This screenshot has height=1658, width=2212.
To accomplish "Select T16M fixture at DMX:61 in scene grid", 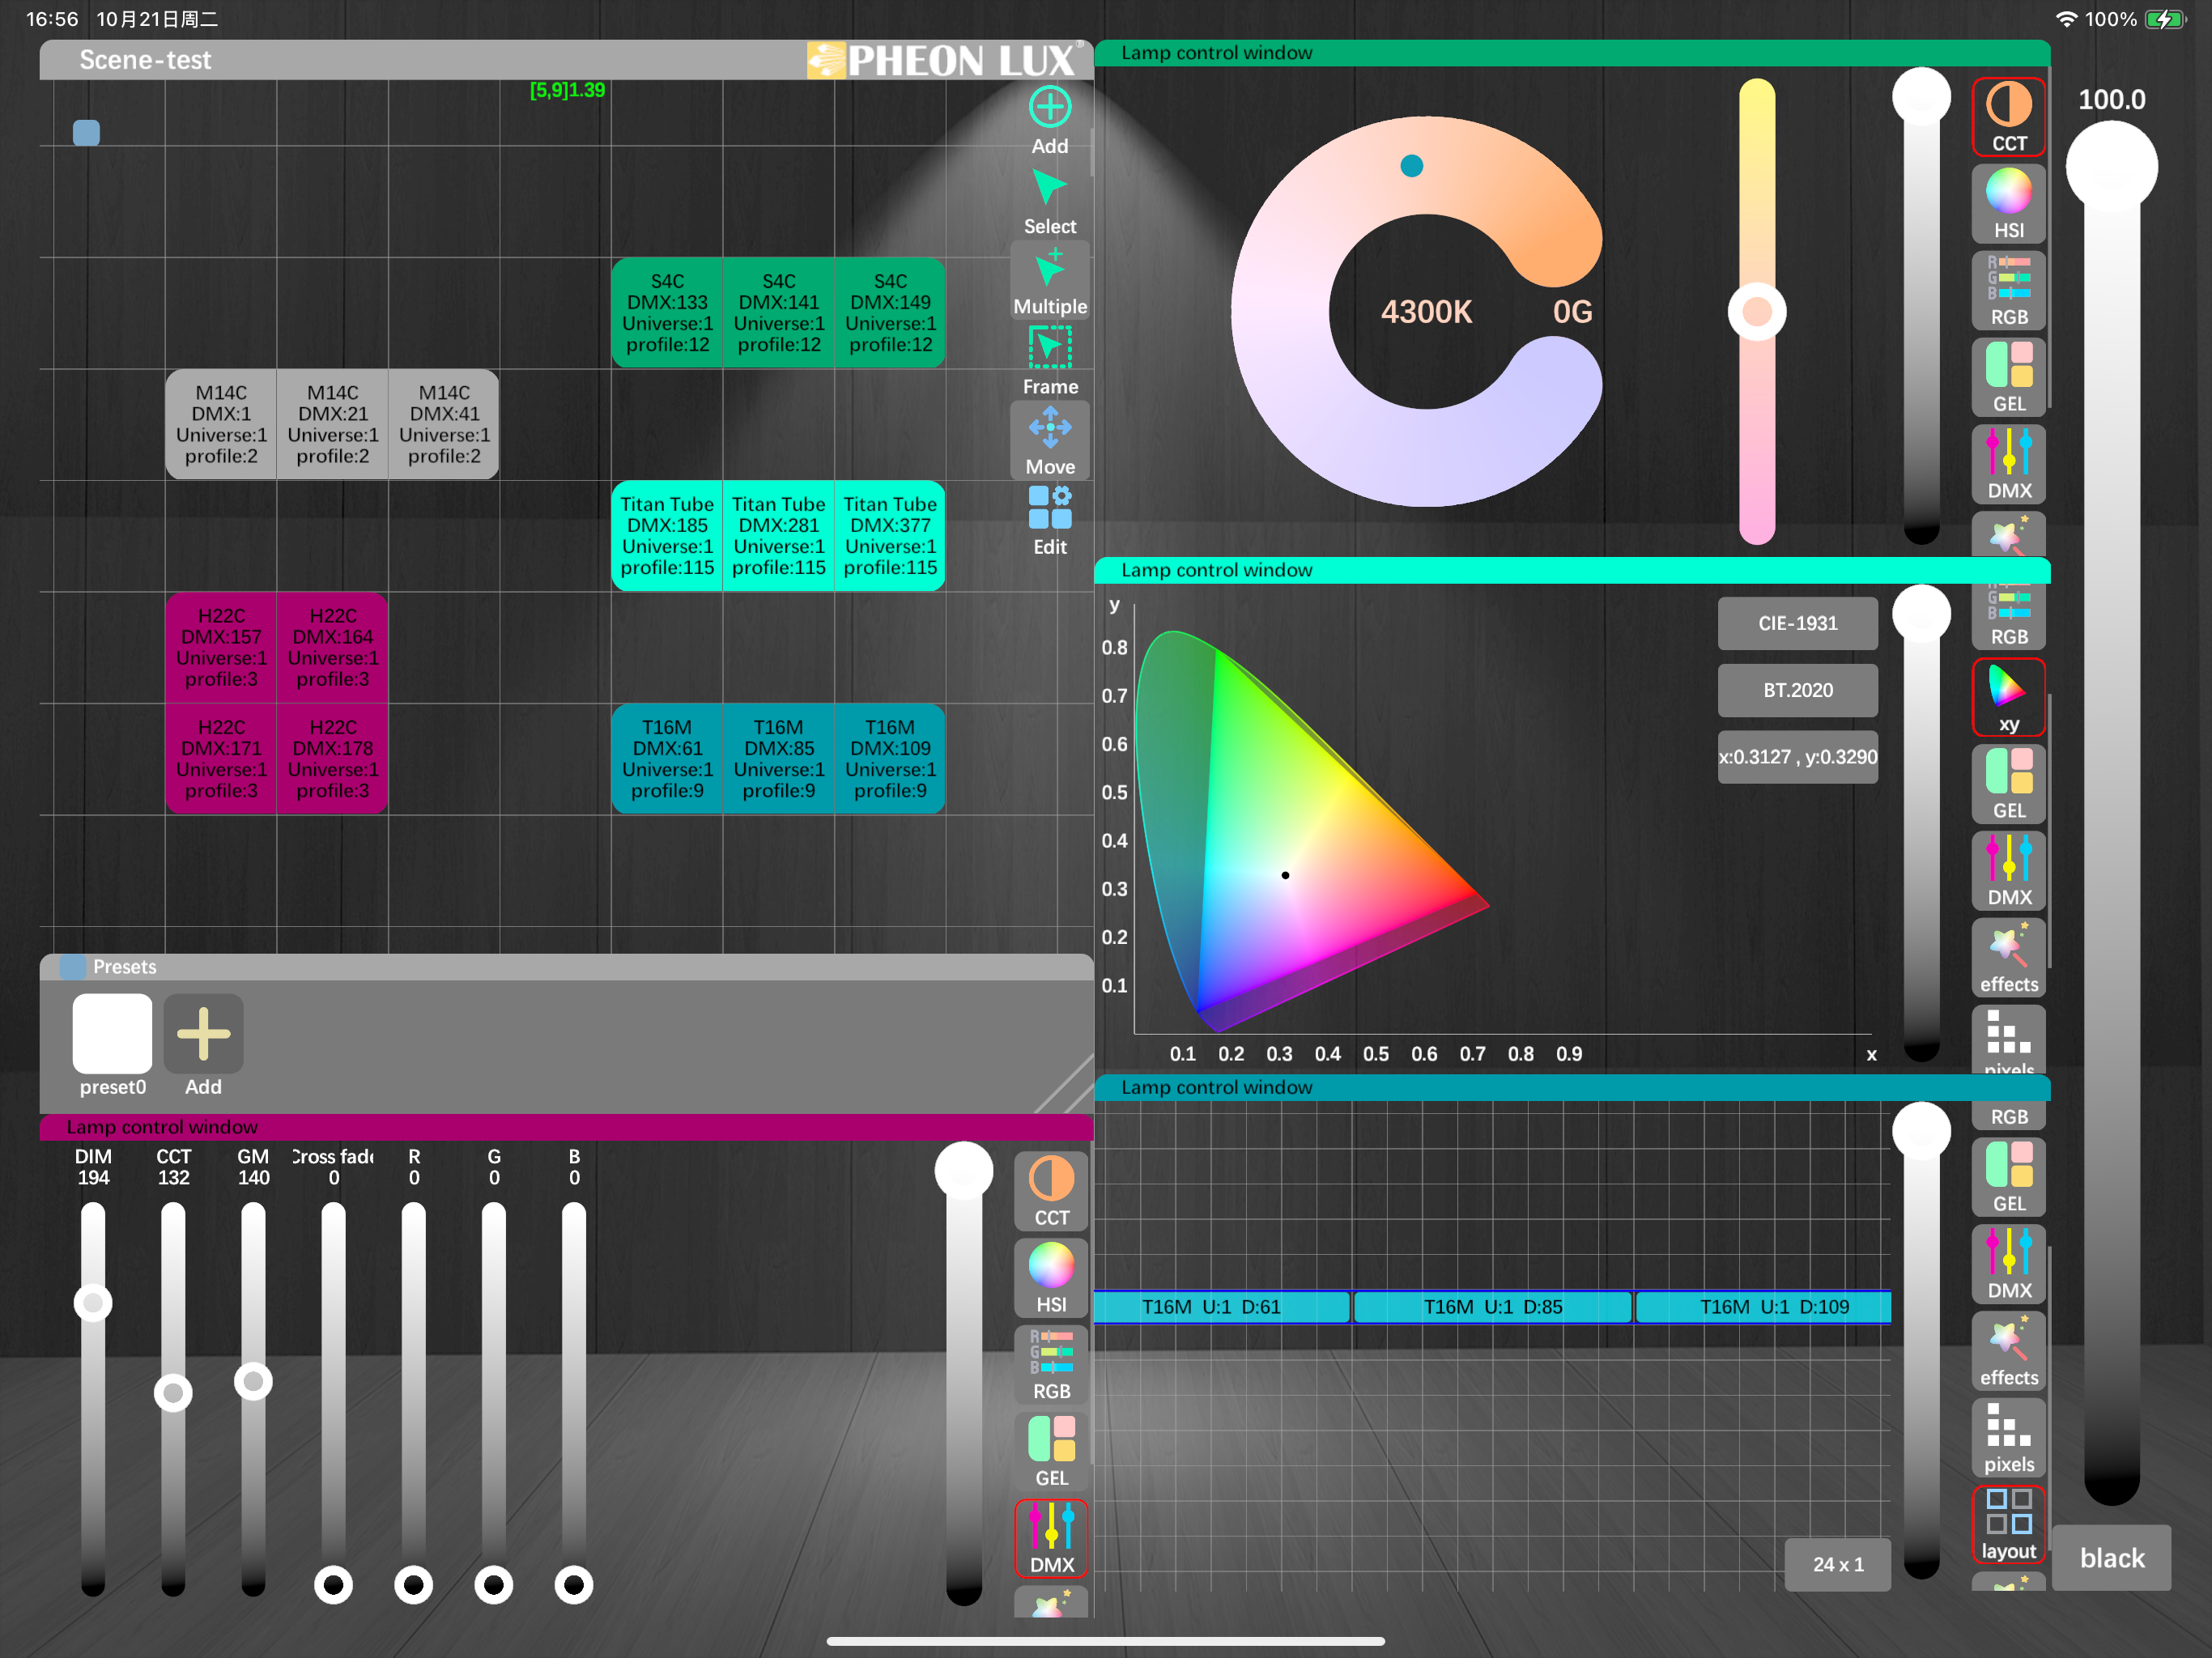I will click(x=667, y=759).
